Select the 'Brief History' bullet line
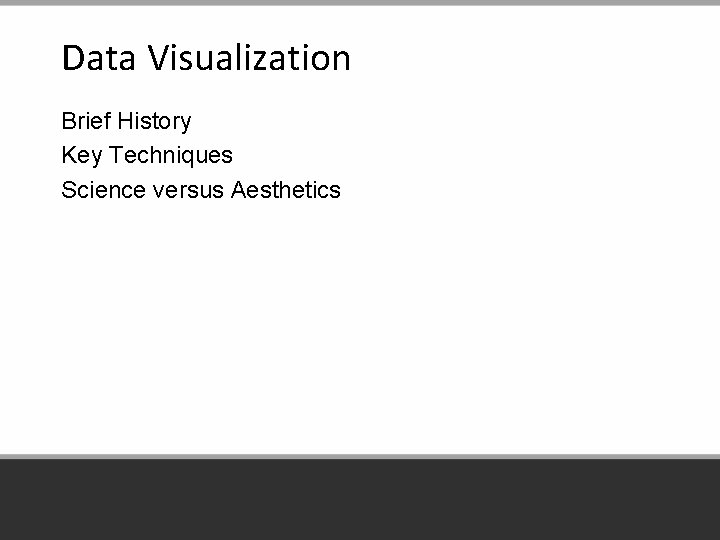 (126, 122)
